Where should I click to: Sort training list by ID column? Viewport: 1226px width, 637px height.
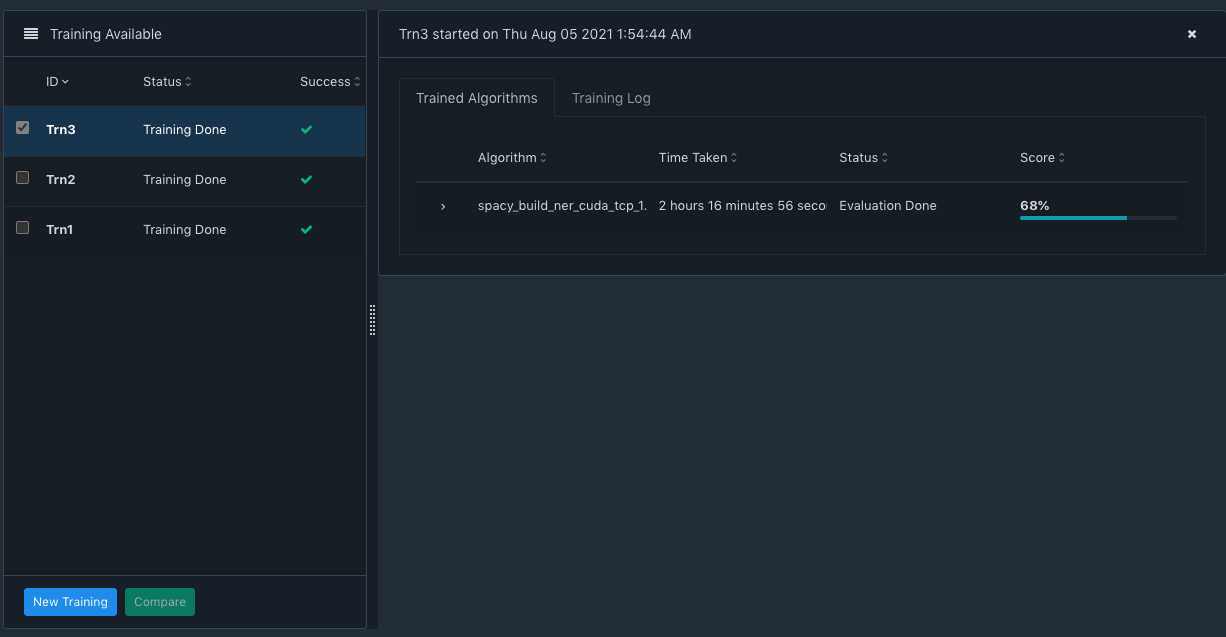[57, 82]
